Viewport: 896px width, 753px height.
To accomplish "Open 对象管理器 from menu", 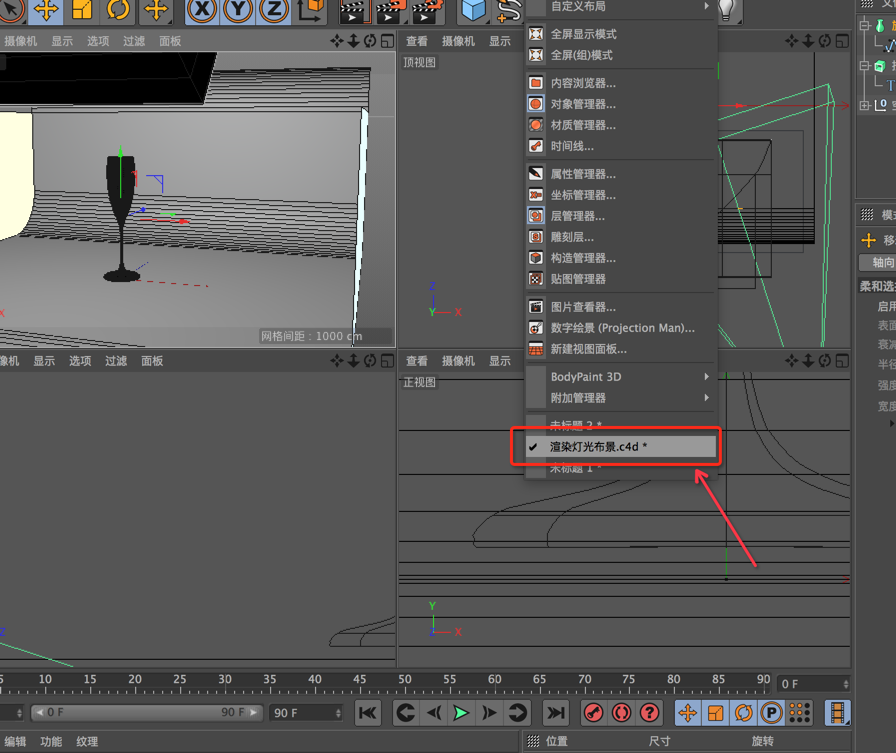I will (x=621, y=104).
